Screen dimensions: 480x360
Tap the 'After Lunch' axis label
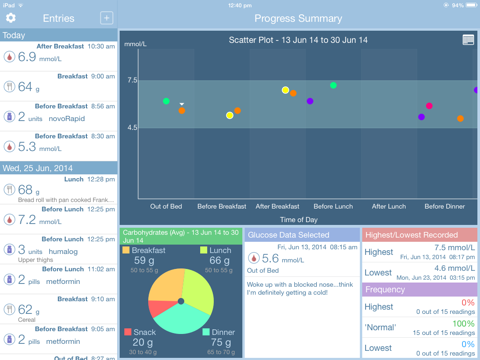[389, 206]
